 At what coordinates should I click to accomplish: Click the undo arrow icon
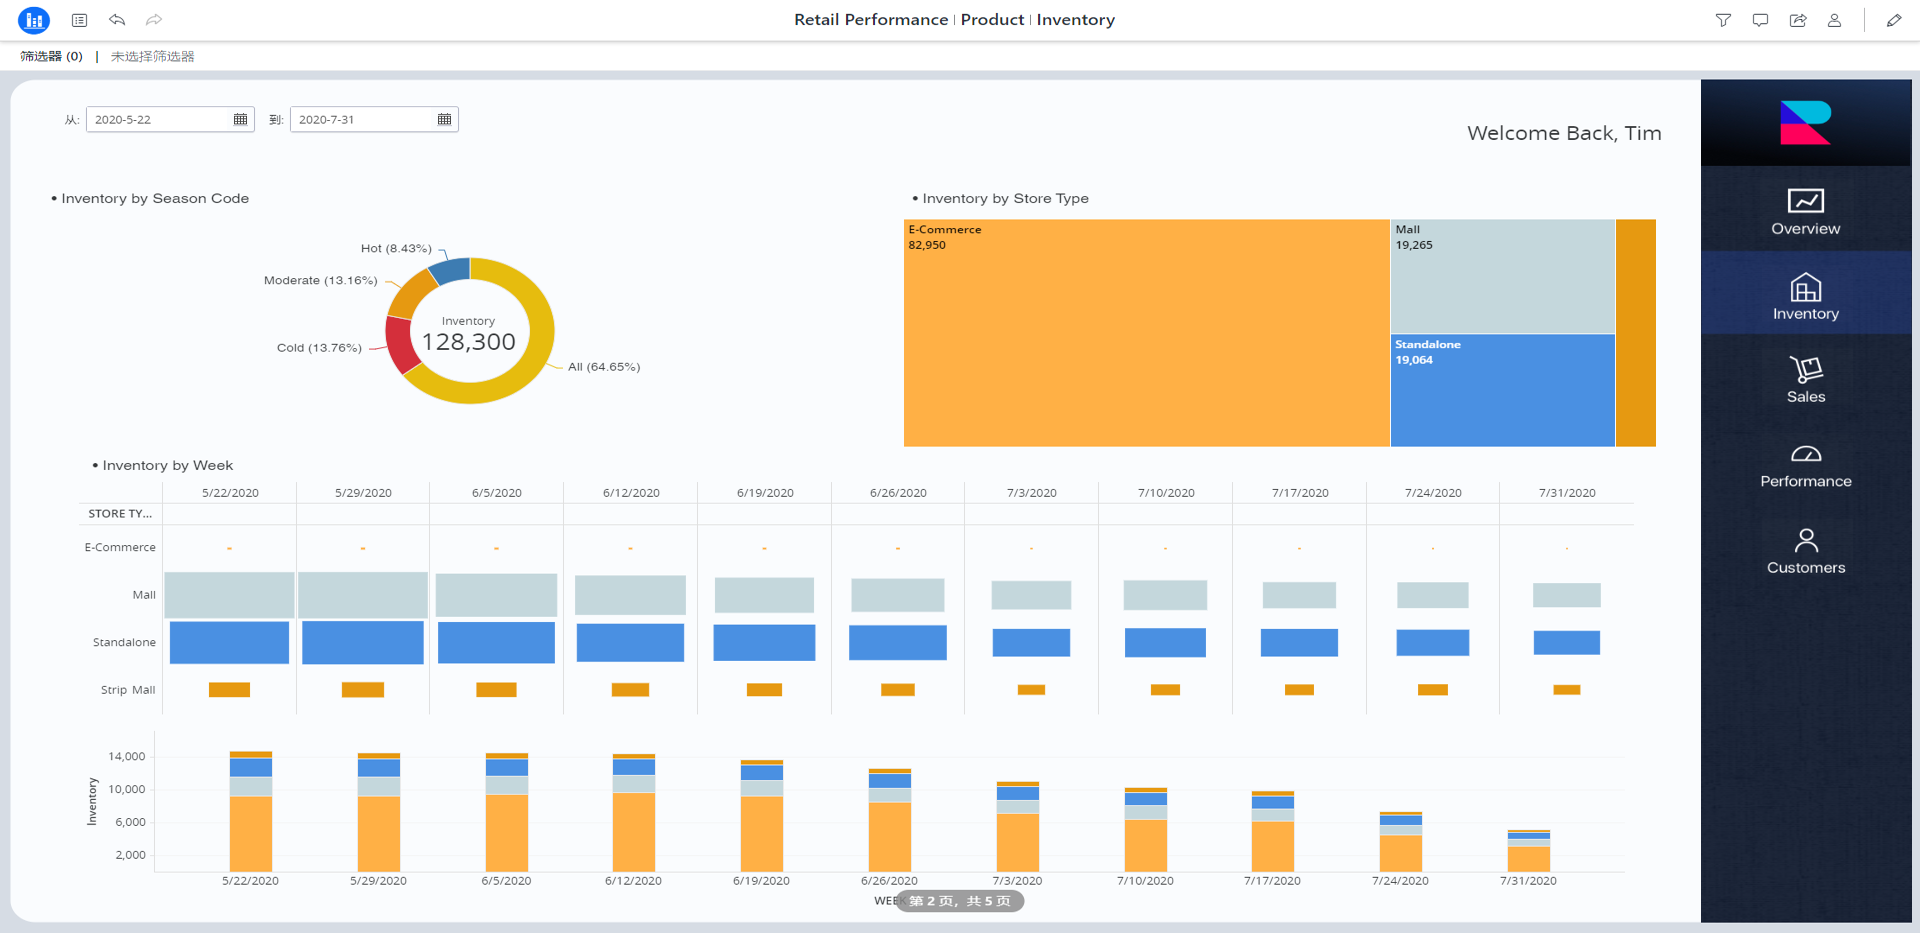coord(117,20)
